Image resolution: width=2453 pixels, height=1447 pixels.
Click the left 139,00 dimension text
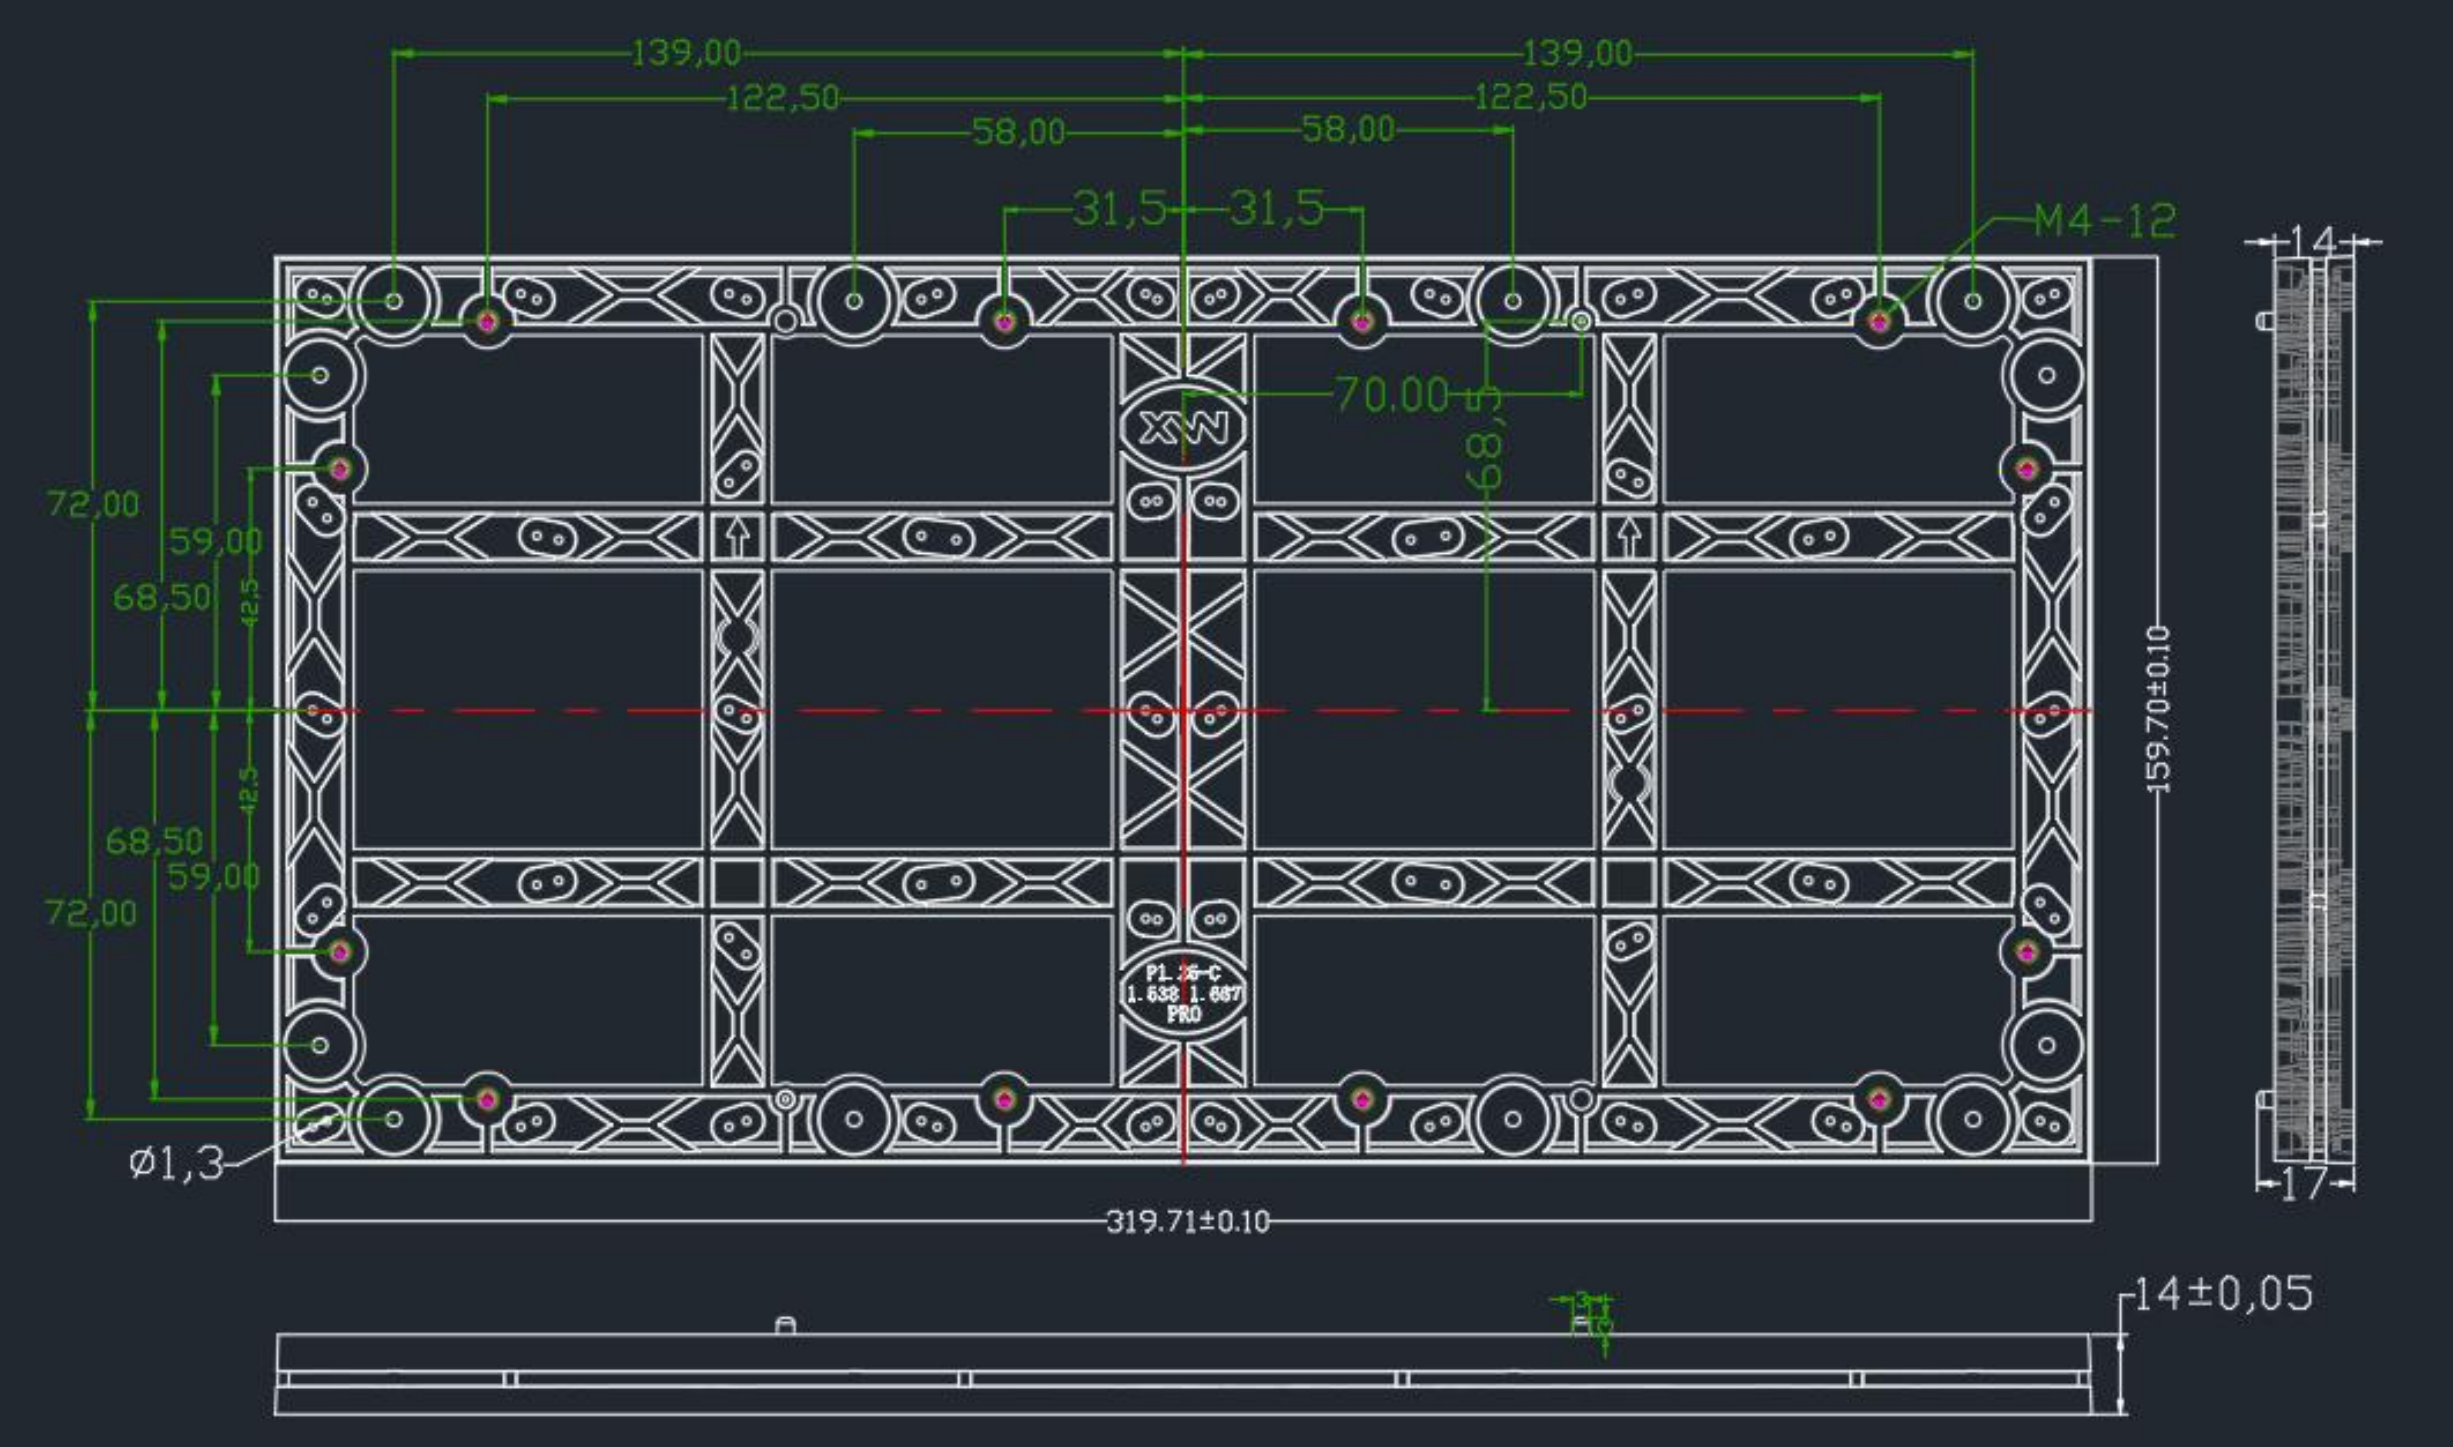(x=686, y=53)
